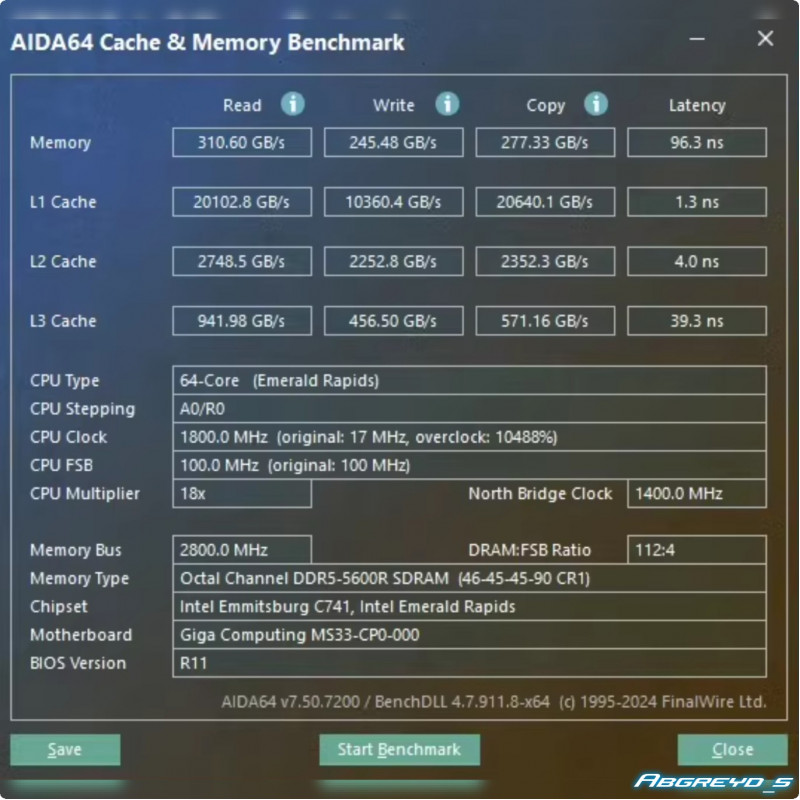800x800 pixels.
Task: Select the Memory Copy value 277.33 GB/s
Action: 545,142
